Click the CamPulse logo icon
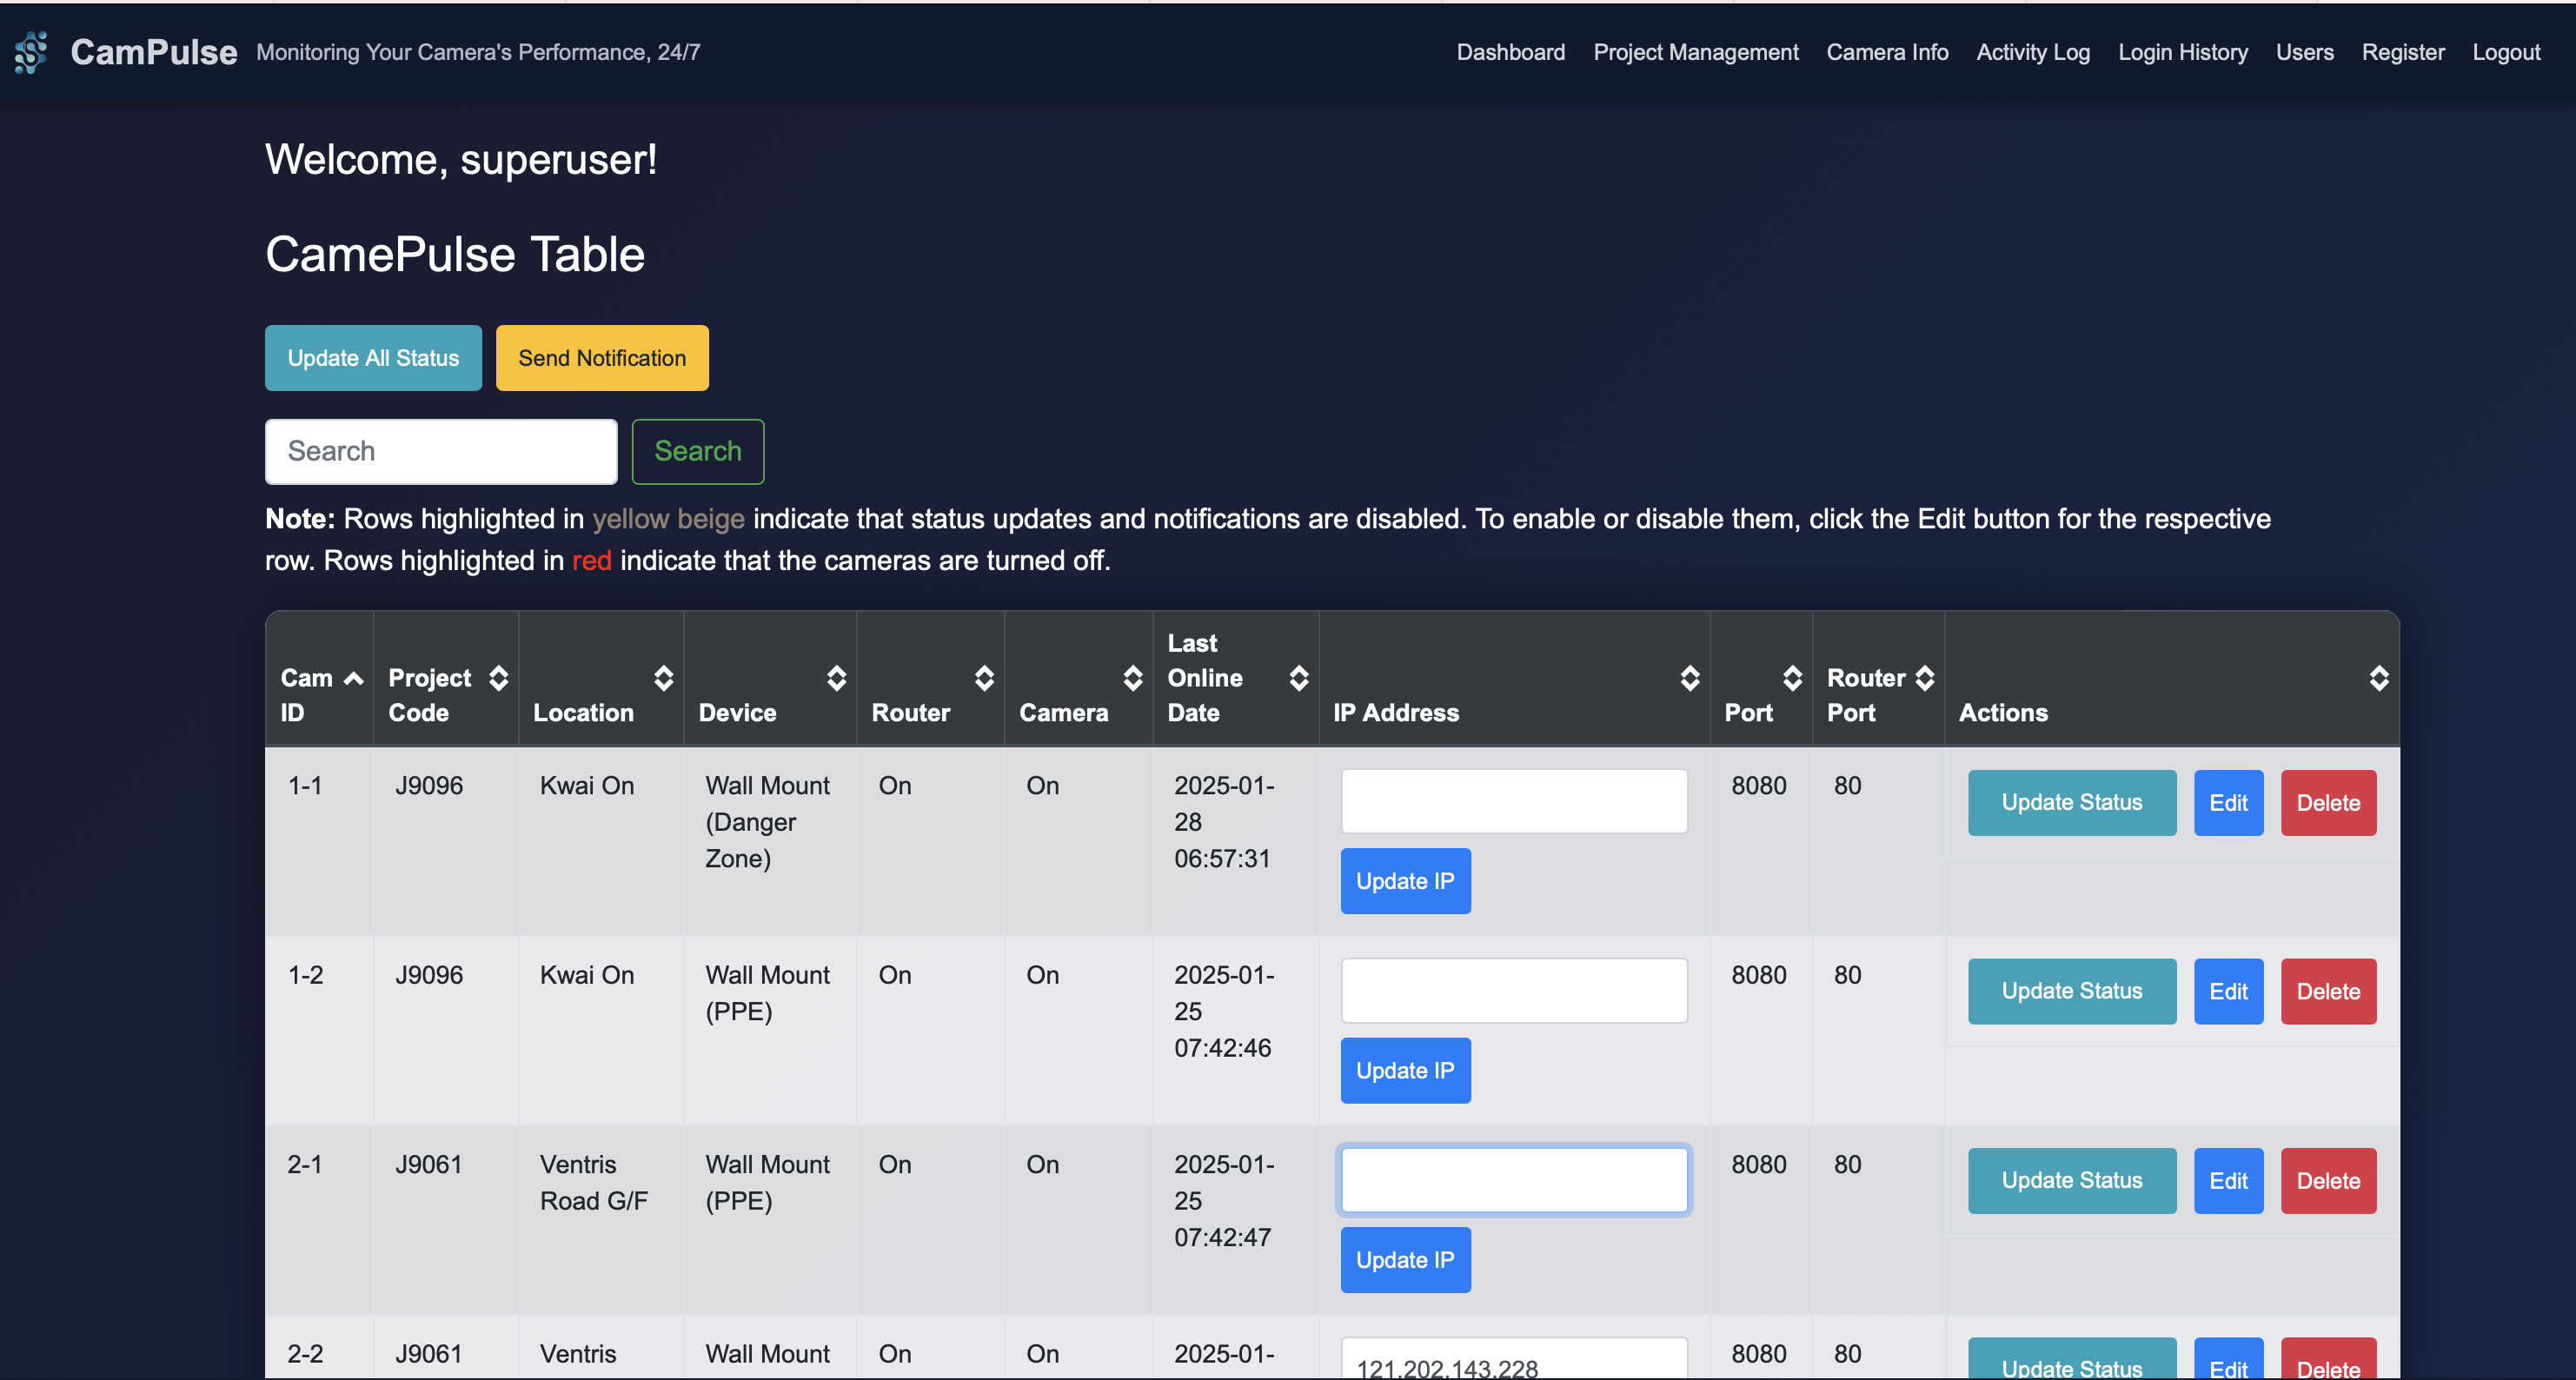 point(31,52)
